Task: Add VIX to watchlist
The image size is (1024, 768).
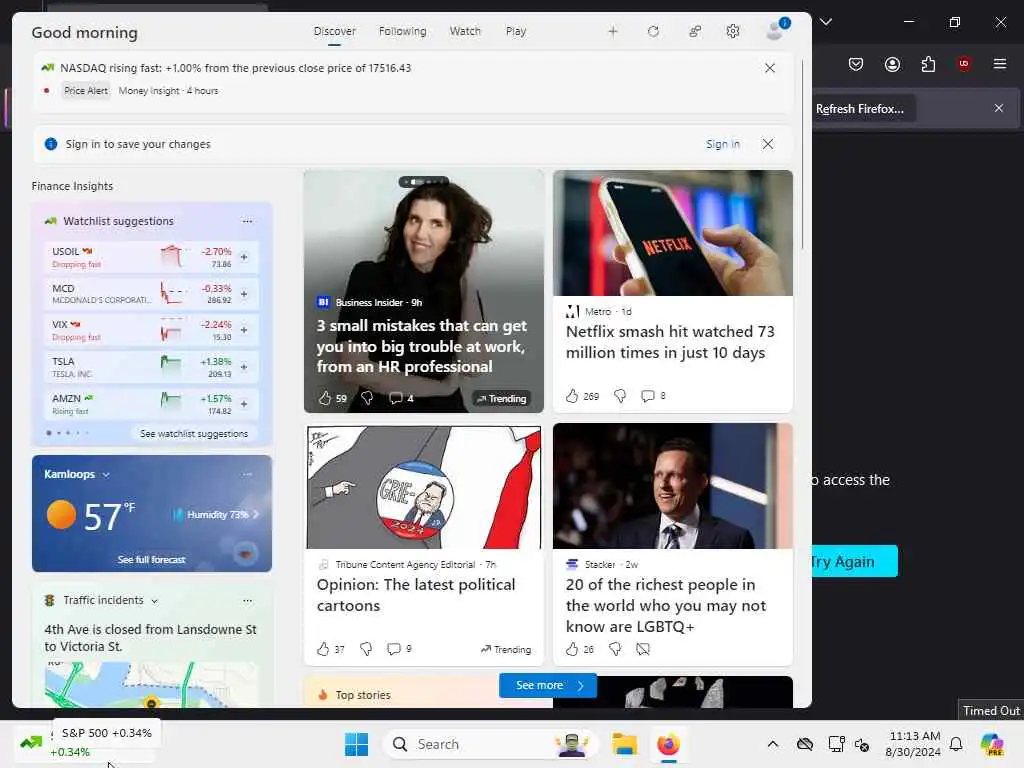Action: tap(244, 330)
